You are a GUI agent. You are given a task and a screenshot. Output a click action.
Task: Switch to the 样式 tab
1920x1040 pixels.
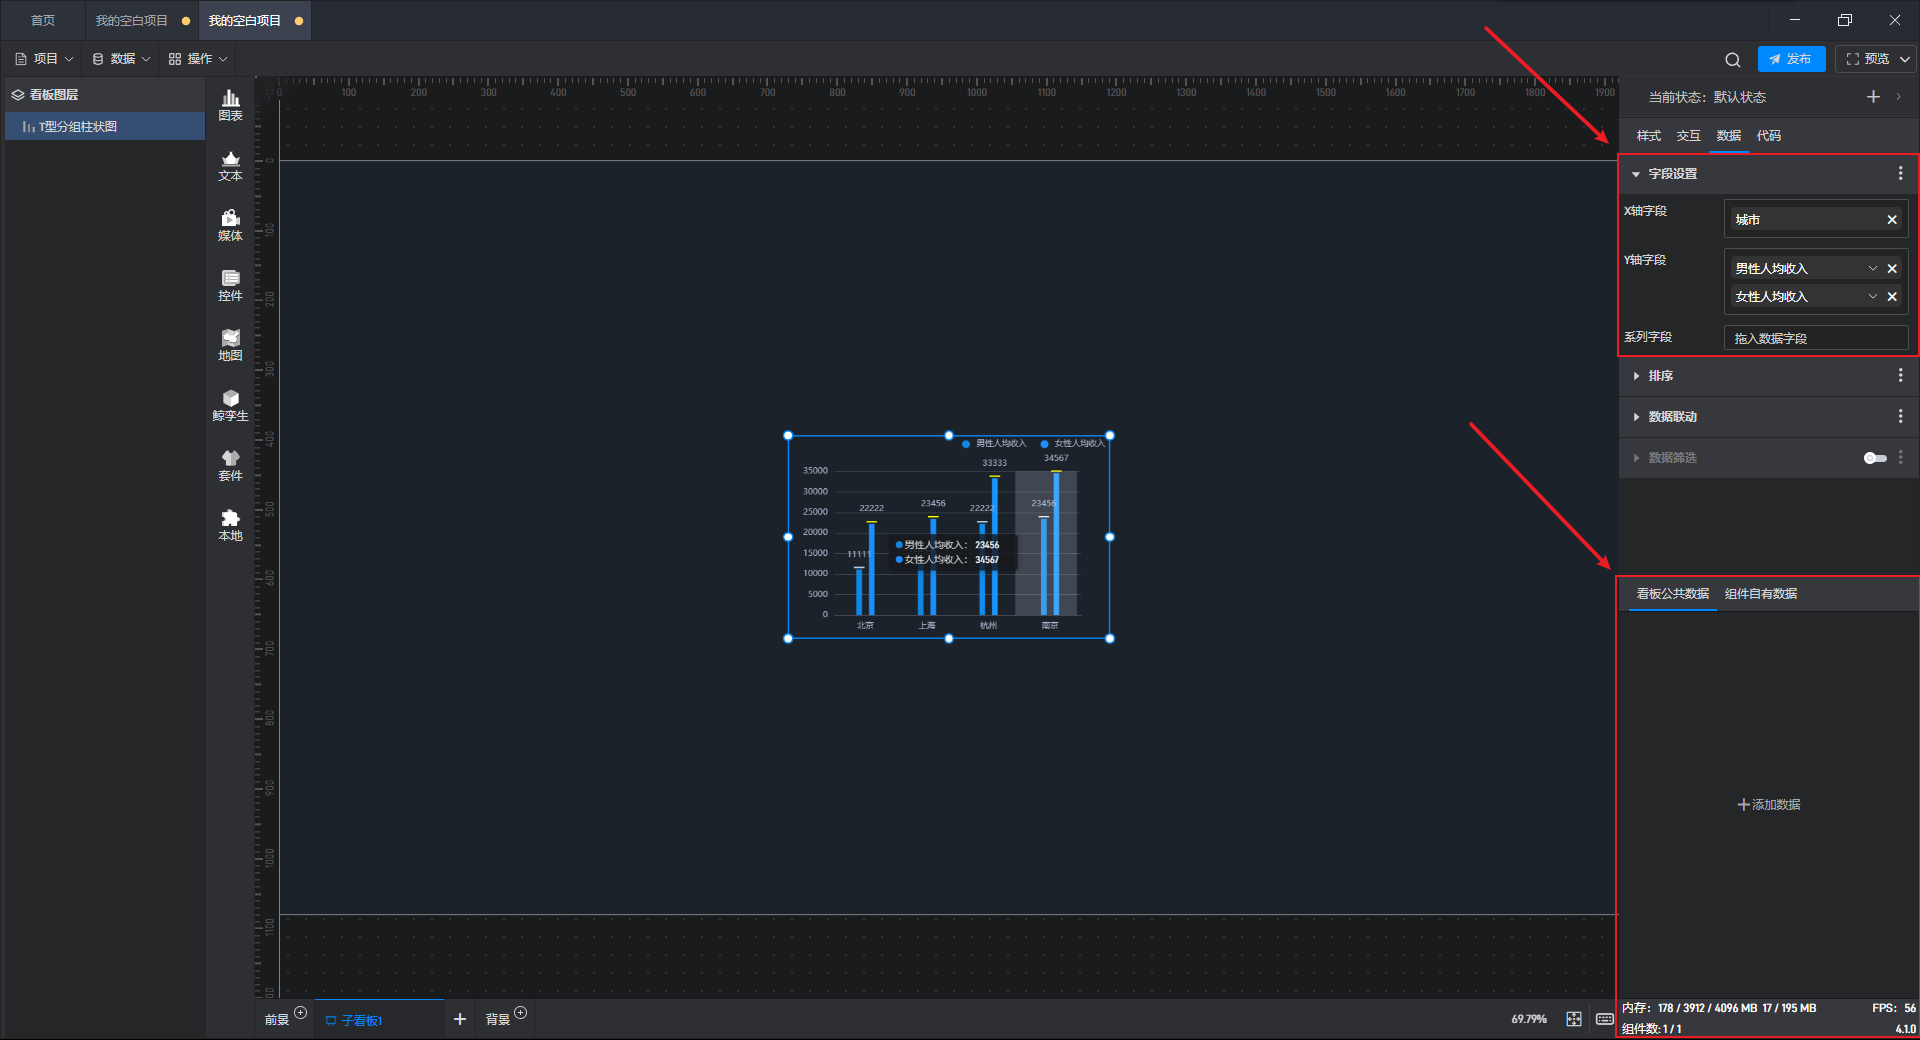[1648, 136]
